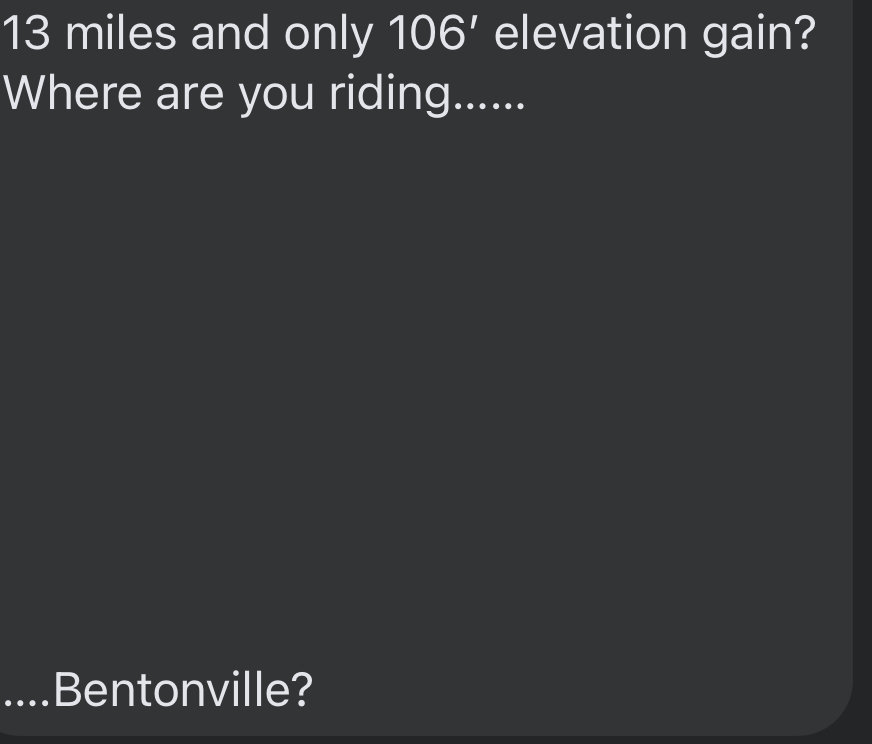Click the word "elevation" in first line
872x744 pixels.
click(x=591, y=33)
